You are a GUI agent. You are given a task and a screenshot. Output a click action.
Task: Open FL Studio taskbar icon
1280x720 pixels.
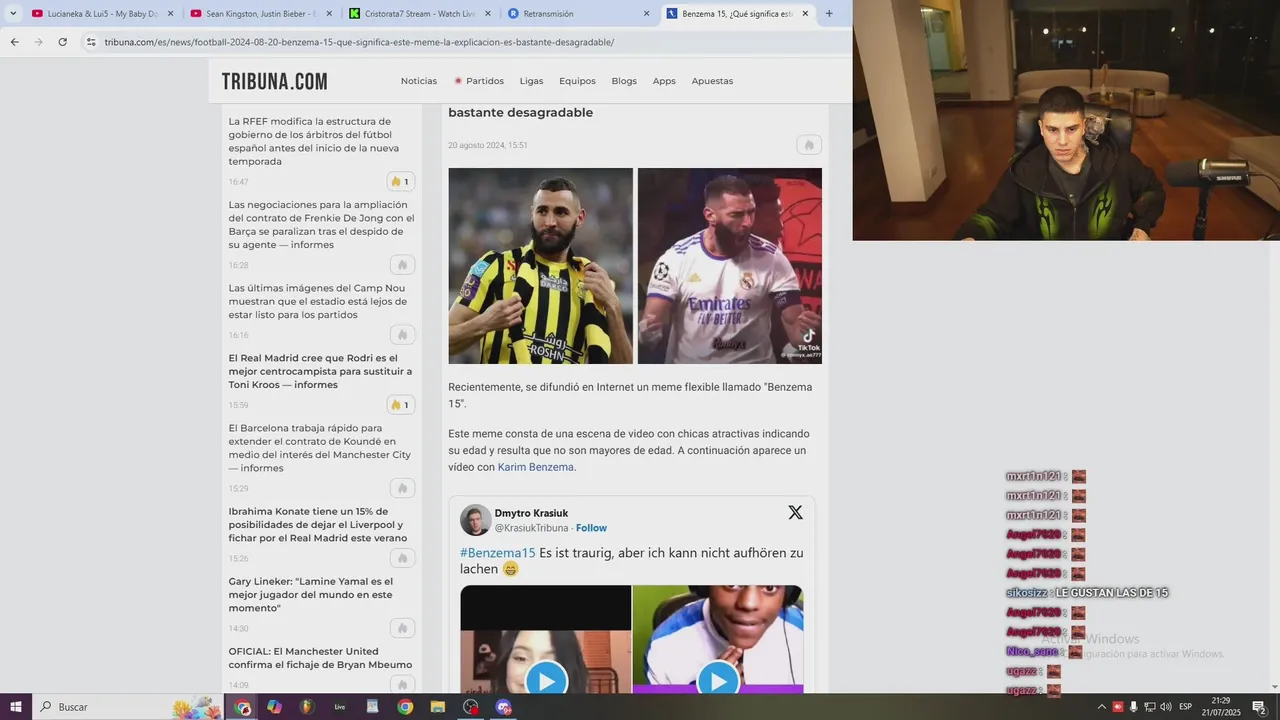pos(307,707)
